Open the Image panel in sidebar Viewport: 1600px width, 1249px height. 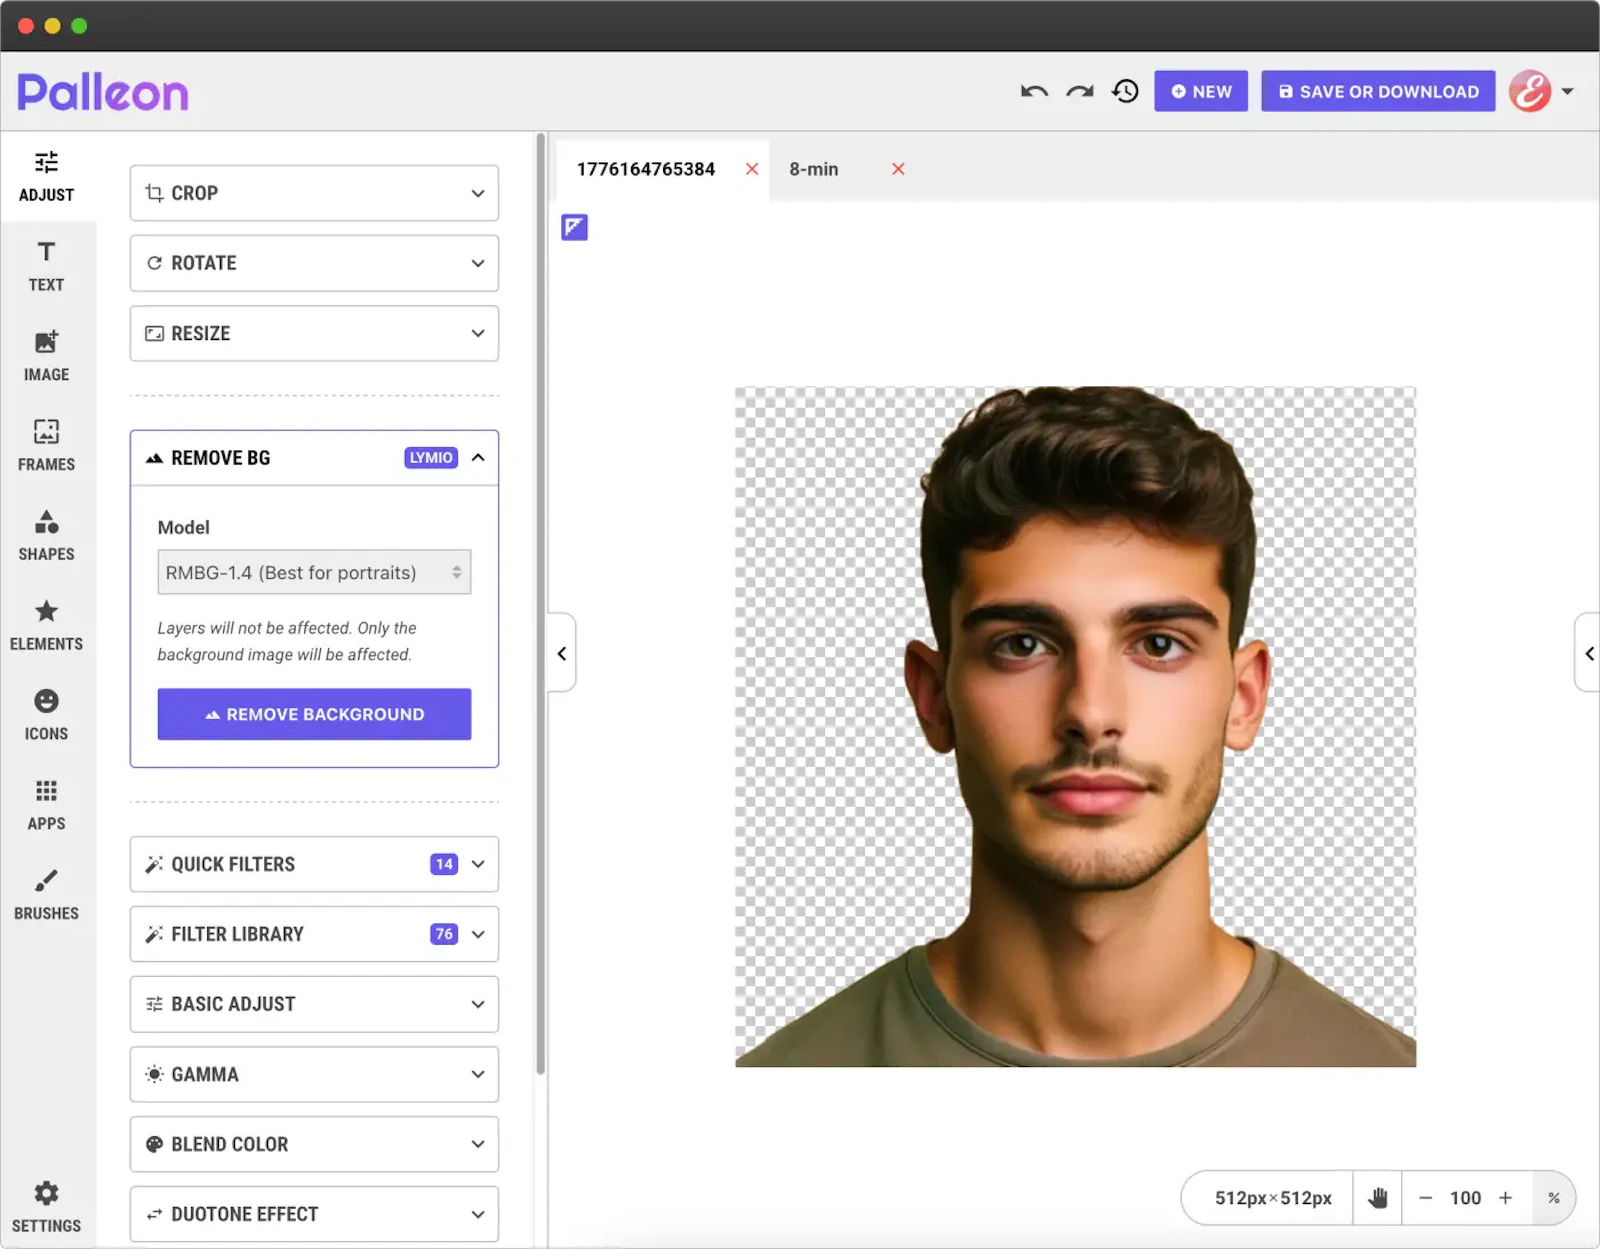[47, 357]
